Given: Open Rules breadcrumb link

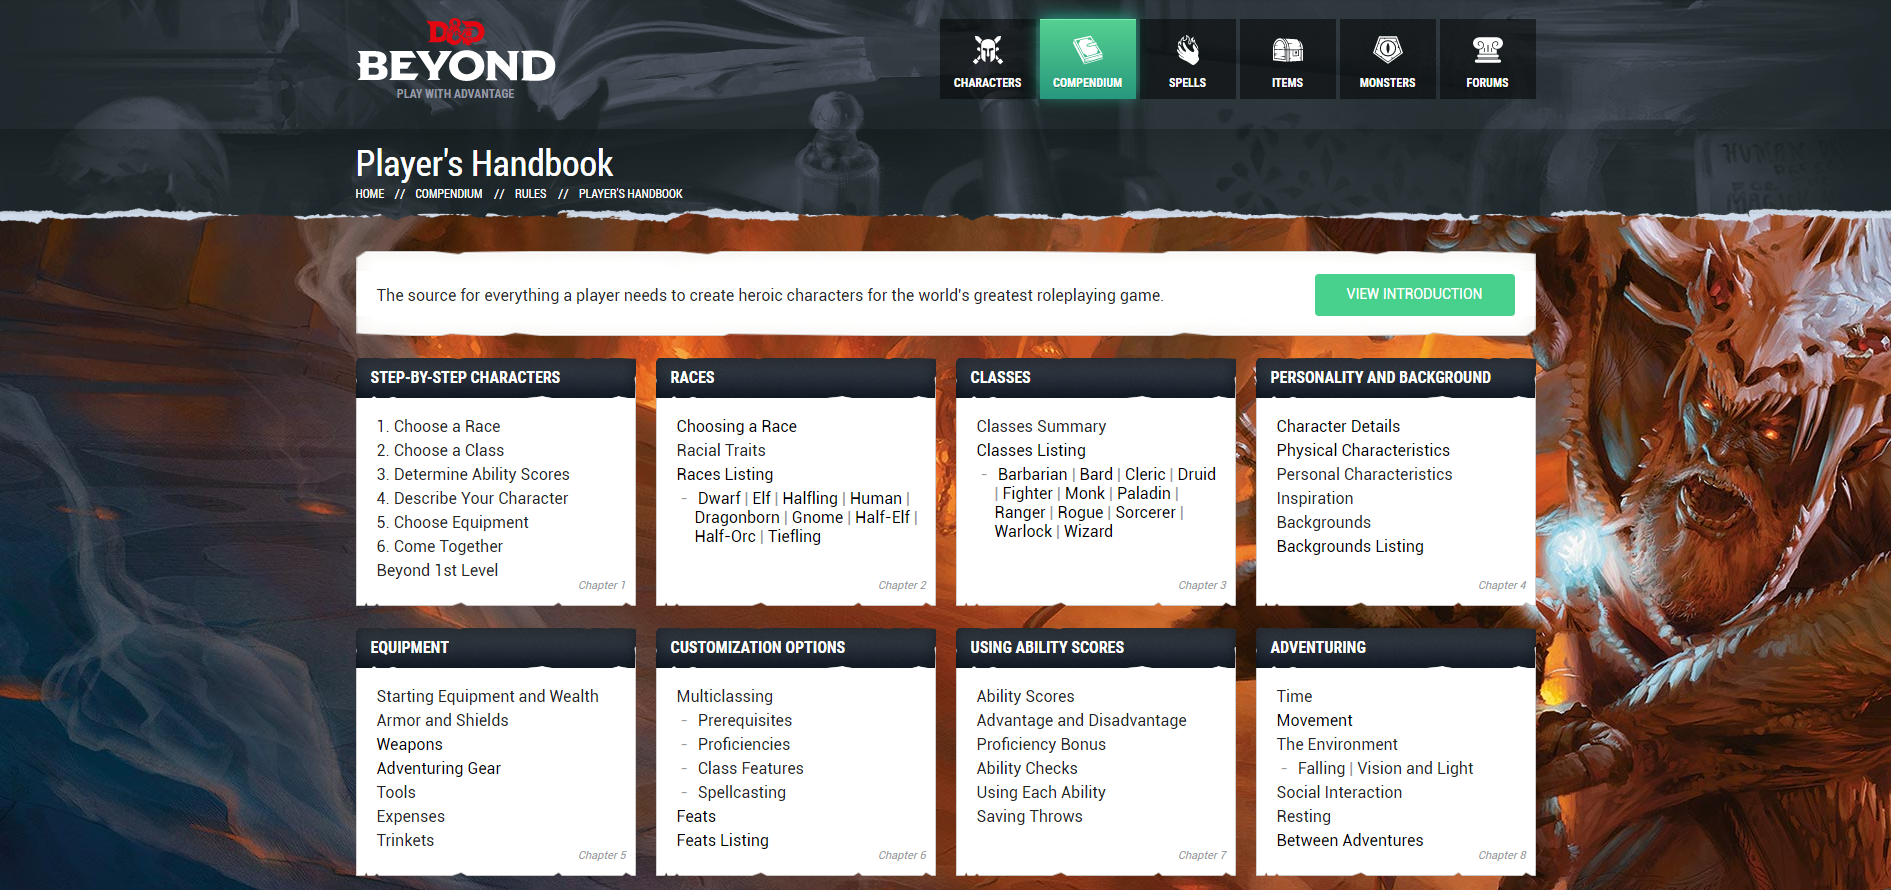Looking at the screenshot, I should 530,194.
